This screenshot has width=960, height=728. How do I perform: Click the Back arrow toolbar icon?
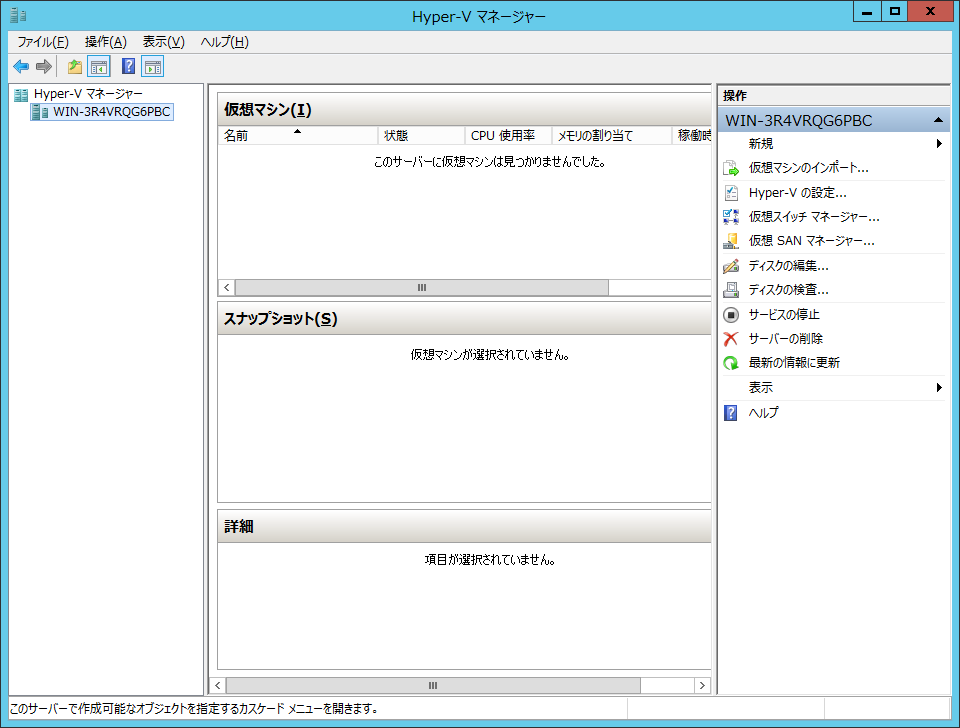pos(21,67)
